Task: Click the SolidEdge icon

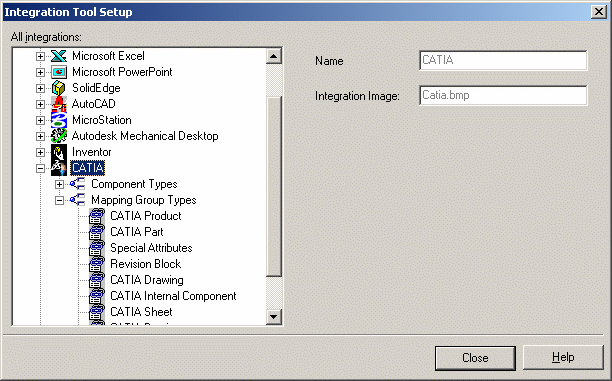Action: point(59,88)
